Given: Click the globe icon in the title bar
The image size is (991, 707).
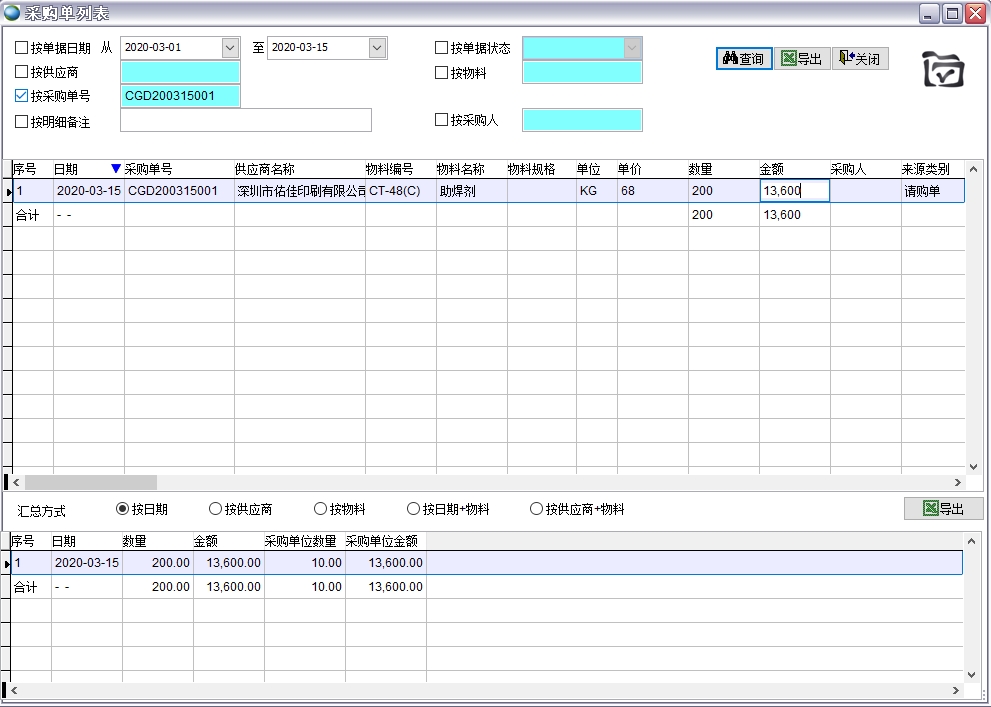Looking at the screenshot, I should coord(12,13).
